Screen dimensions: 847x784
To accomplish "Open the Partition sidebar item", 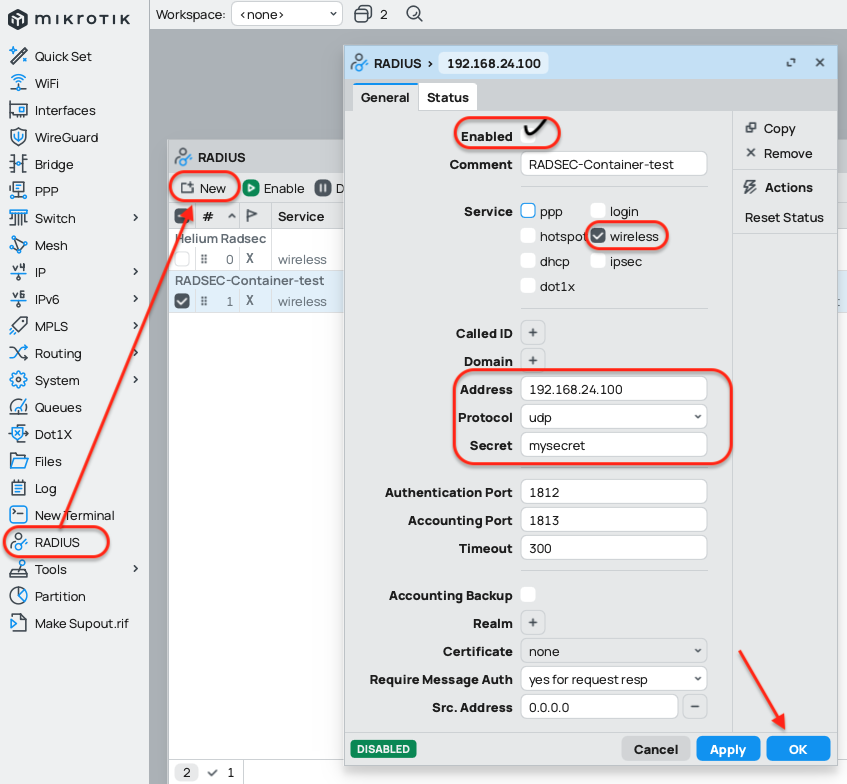I will click(60, 596).
